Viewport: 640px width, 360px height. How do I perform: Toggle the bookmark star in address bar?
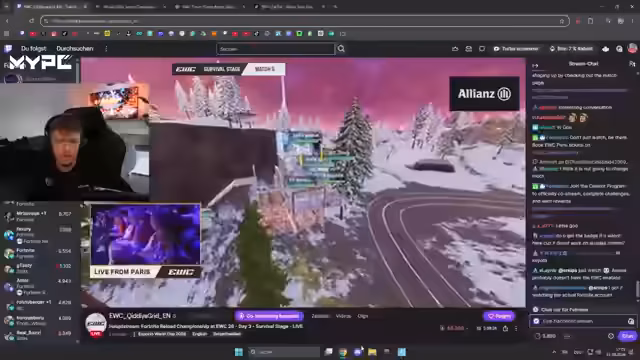click(562, 21)
